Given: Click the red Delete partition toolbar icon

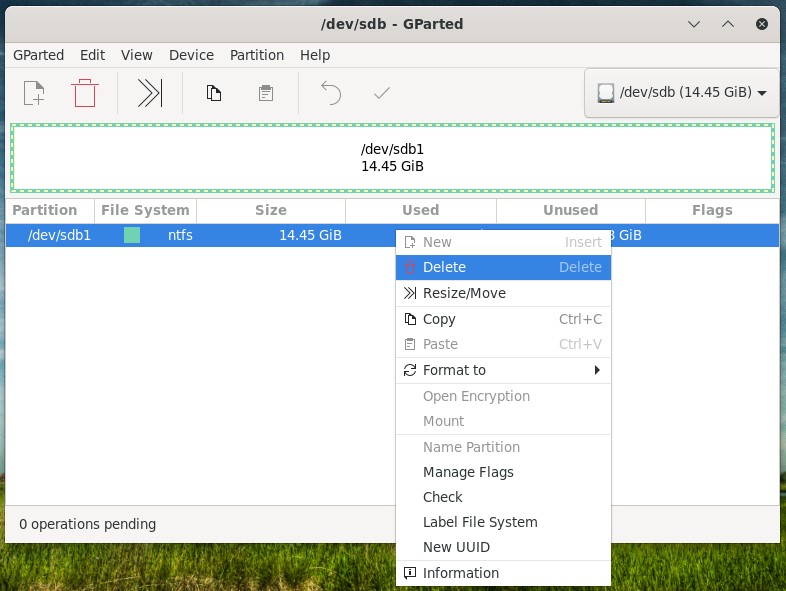Looking at the screenshot, I should [x=85, y=93].
